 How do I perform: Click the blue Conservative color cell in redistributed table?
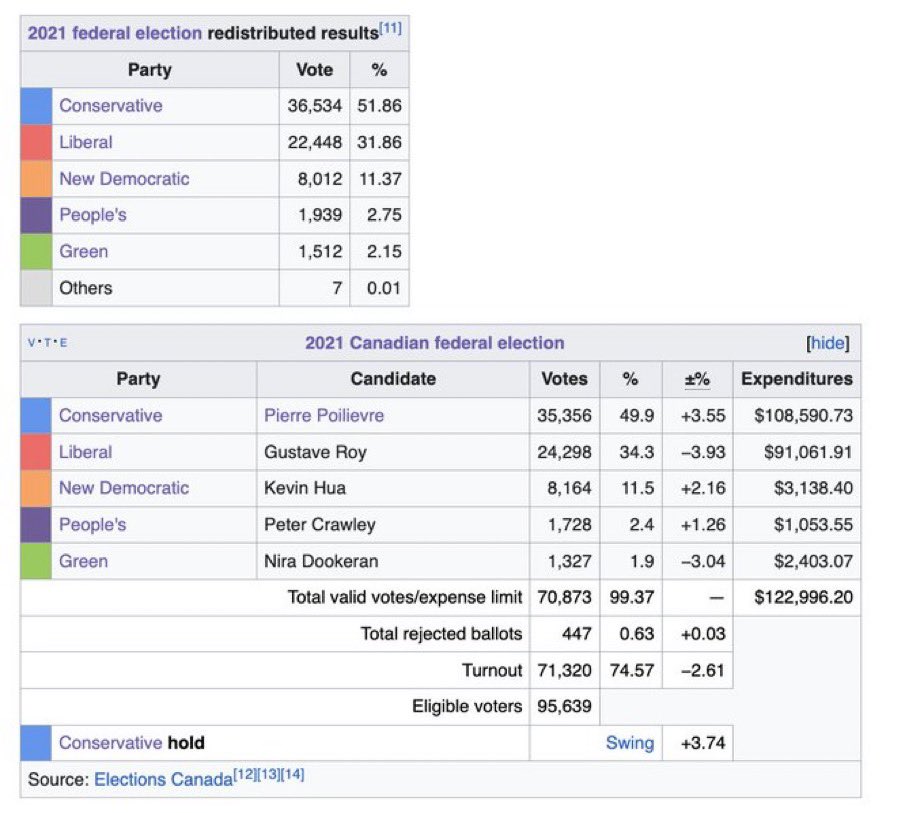[37, 106]
